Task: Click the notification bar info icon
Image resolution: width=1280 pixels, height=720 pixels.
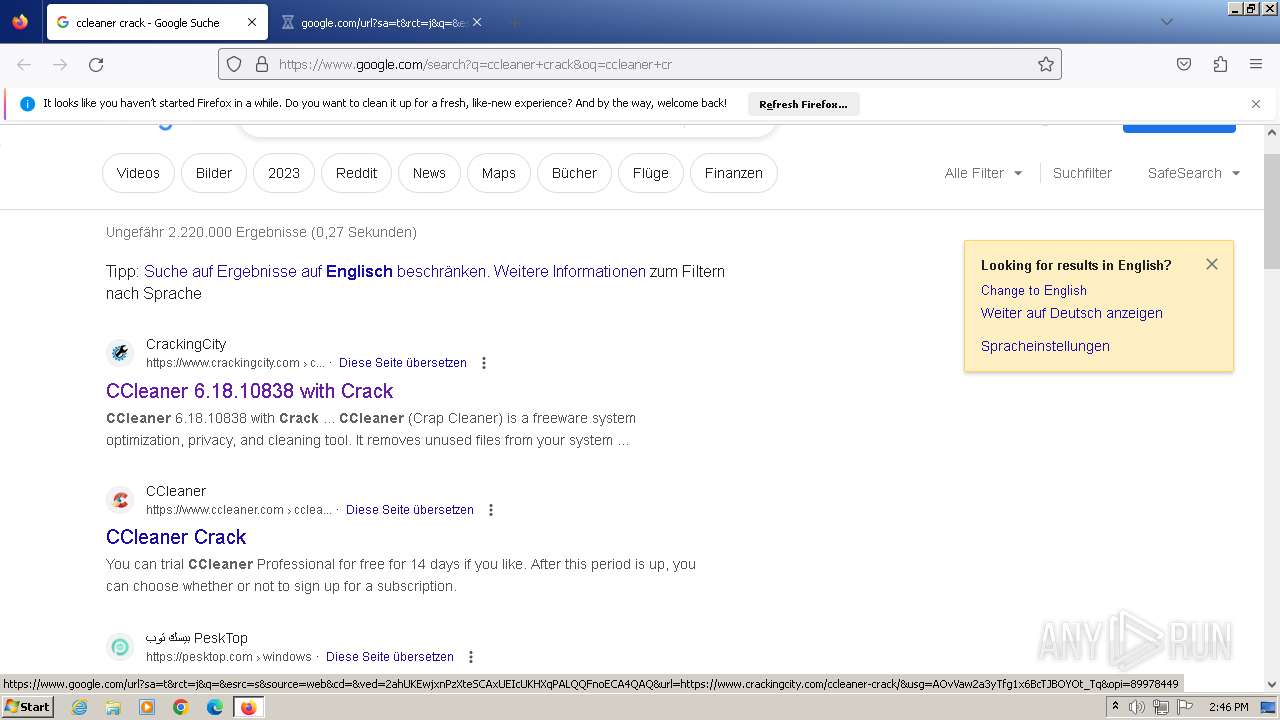Action: coord(27,104)
